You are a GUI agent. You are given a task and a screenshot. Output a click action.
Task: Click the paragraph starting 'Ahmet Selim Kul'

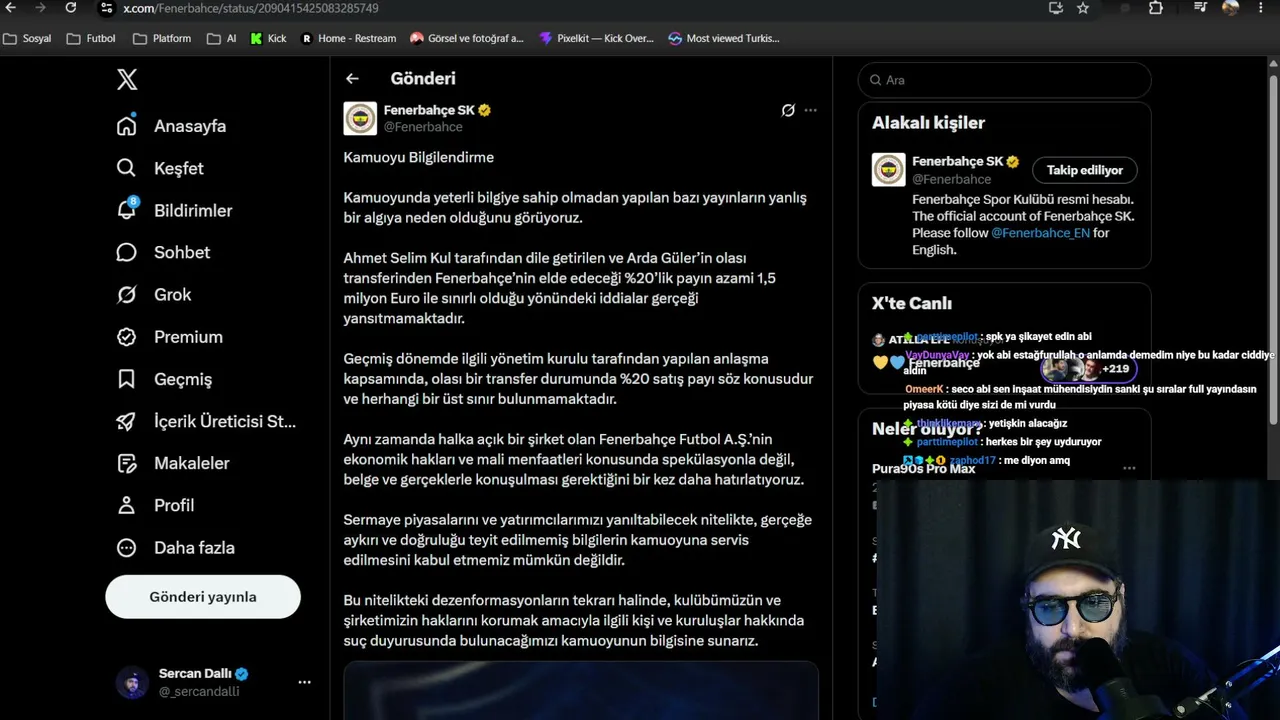pyautogui.click(x=560, y=288)
